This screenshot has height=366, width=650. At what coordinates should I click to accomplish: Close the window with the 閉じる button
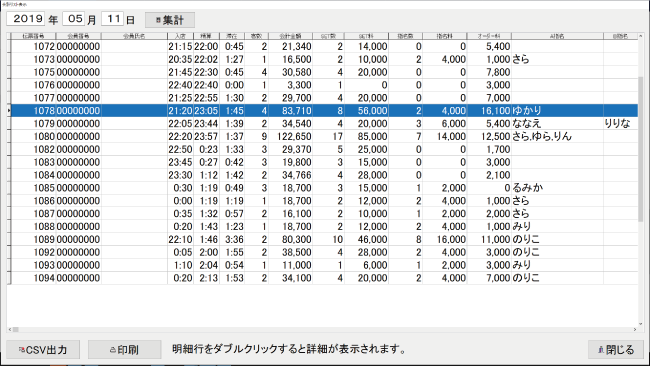[x=616, y=350]
